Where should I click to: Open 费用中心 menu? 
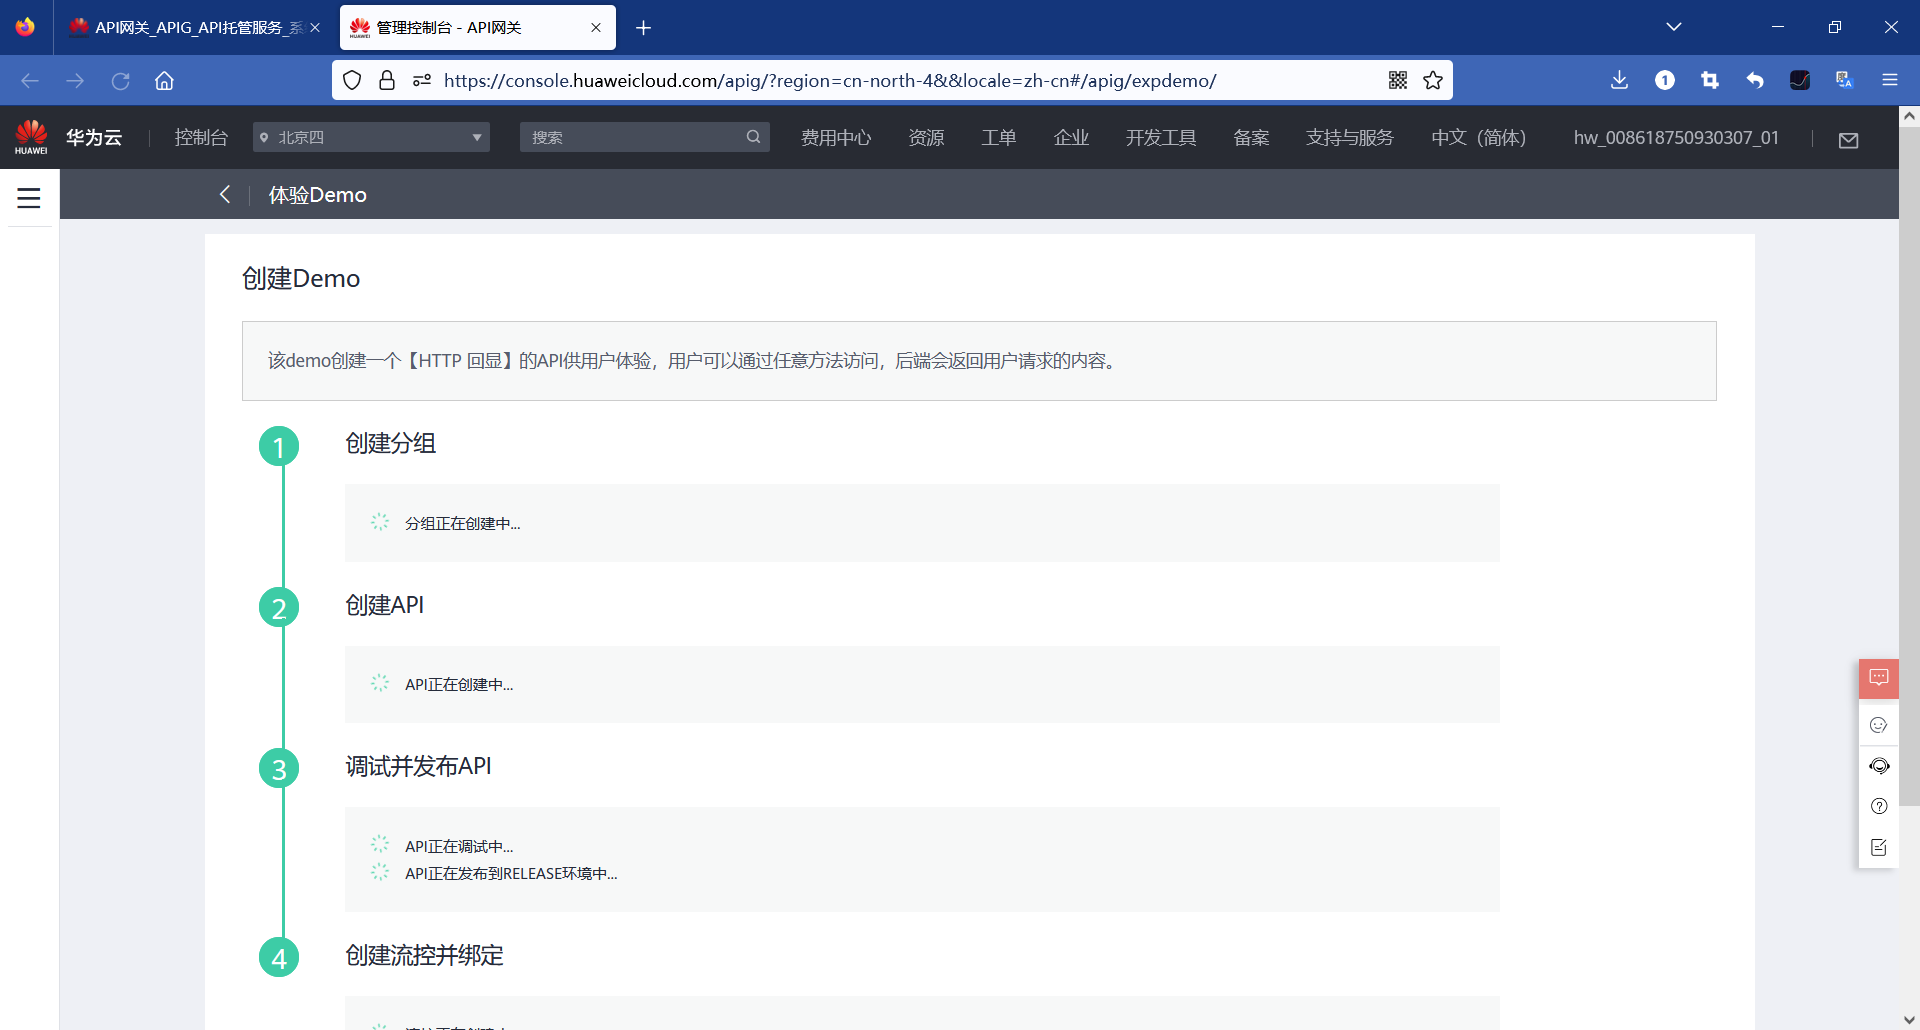coord(836,137)
